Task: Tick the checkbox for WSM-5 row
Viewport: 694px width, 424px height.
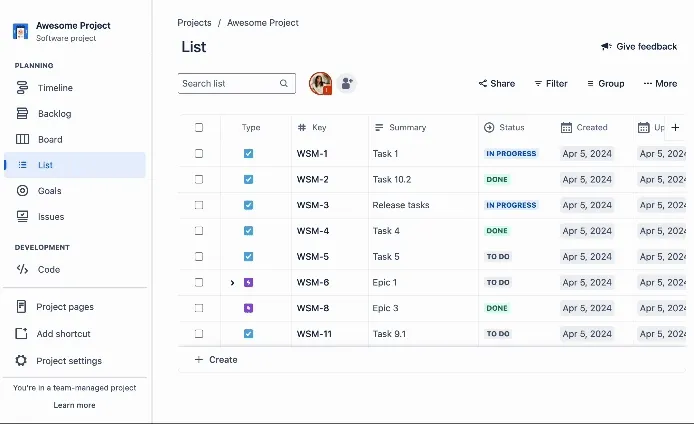Action: pos(199,256)
